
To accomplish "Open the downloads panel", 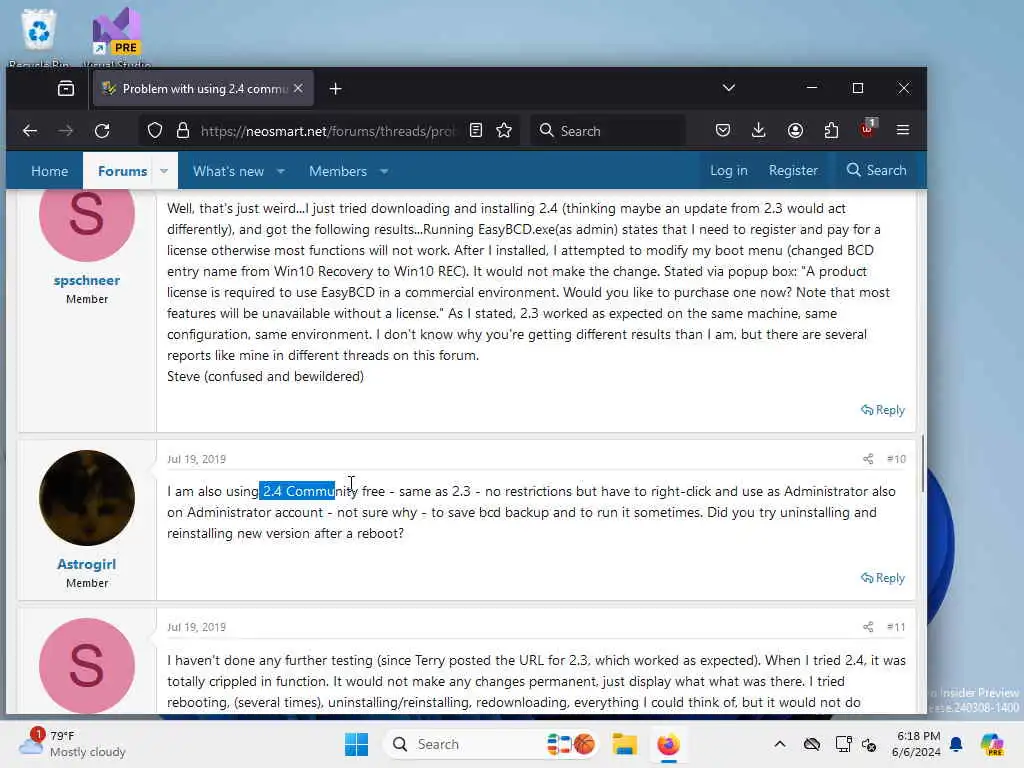I will point(758,131).
